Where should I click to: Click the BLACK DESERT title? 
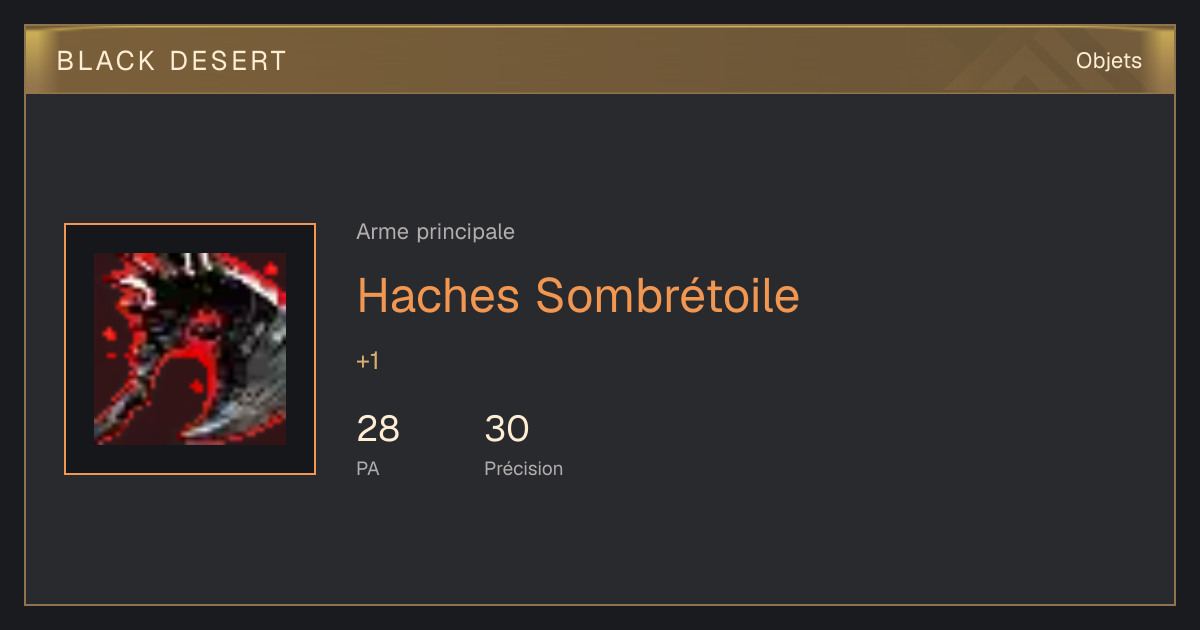tap(172, 61)
